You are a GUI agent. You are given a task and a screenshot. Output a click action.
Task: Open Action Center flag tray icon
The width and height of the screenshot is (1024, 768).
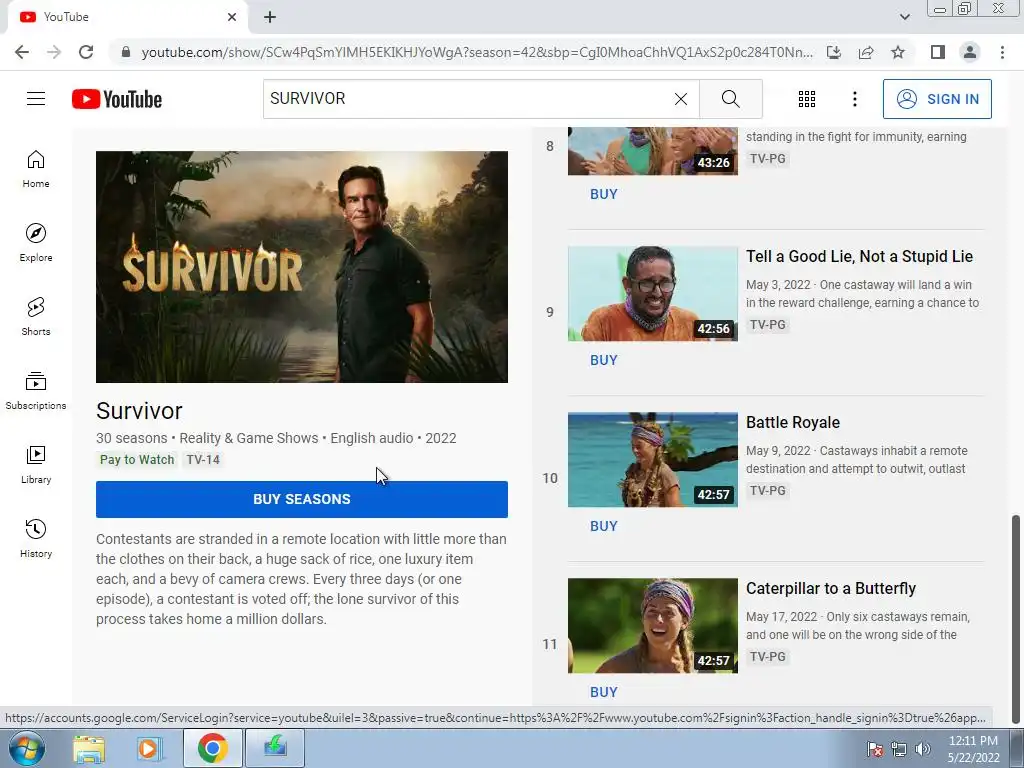coord(874,749)
